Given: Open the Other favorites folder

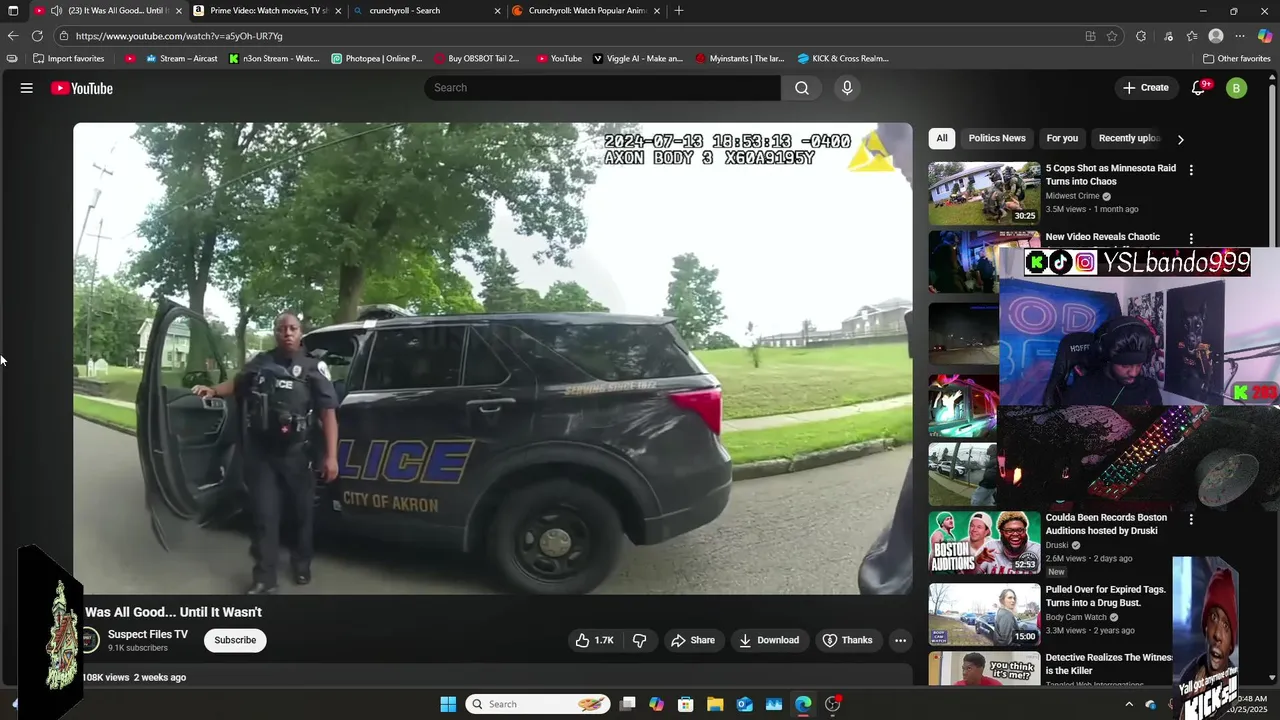Looking at the screenshot, I should [1236, 58].
